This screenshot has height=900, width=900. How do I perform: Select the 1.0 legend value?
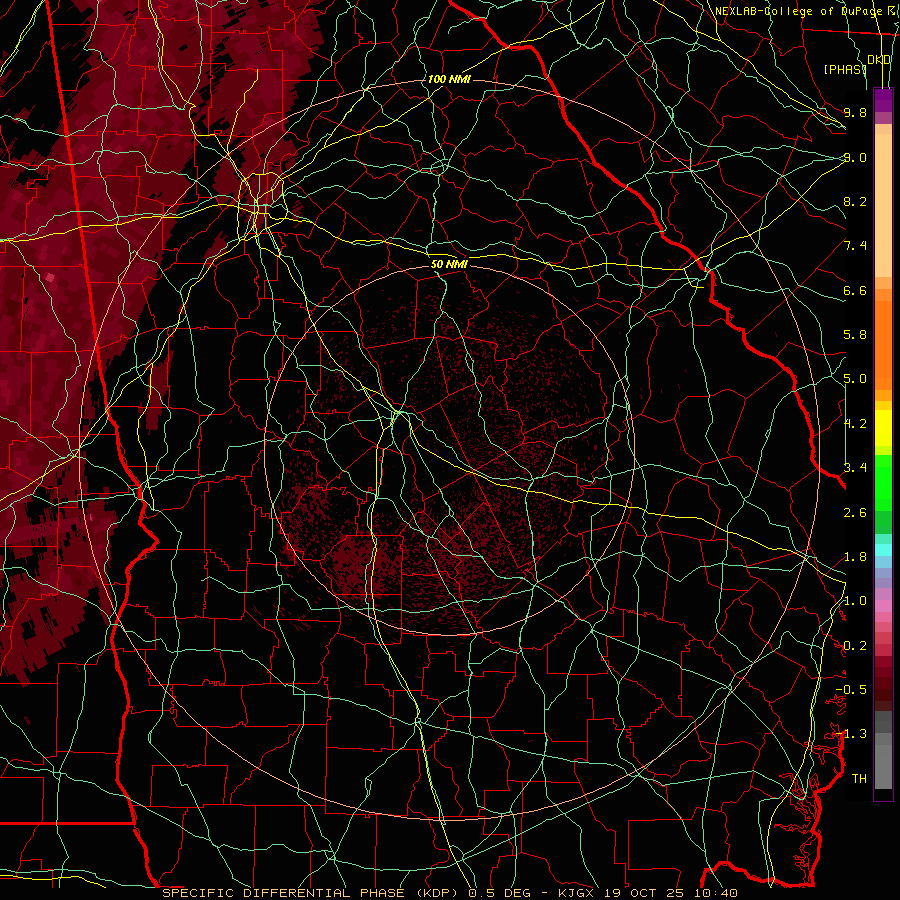[855, 601]
